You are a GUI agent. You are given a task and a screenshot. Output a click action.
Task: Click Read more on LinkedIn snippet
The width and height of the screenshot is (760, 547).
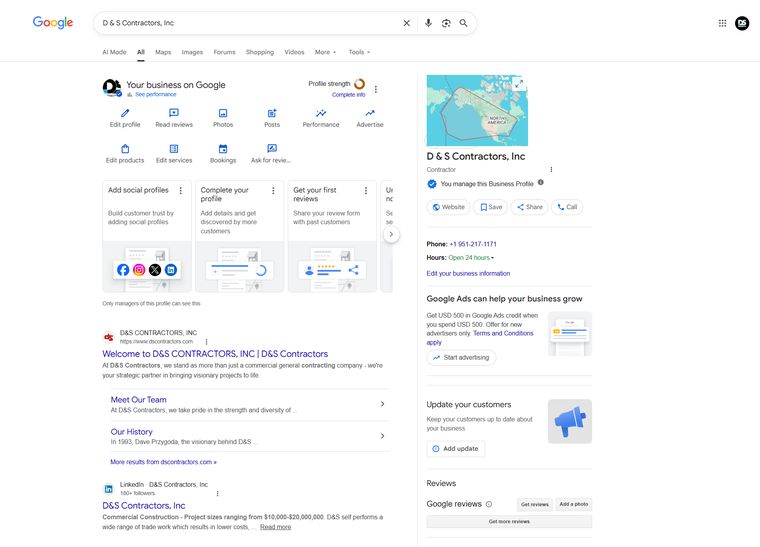coord(275,527)
